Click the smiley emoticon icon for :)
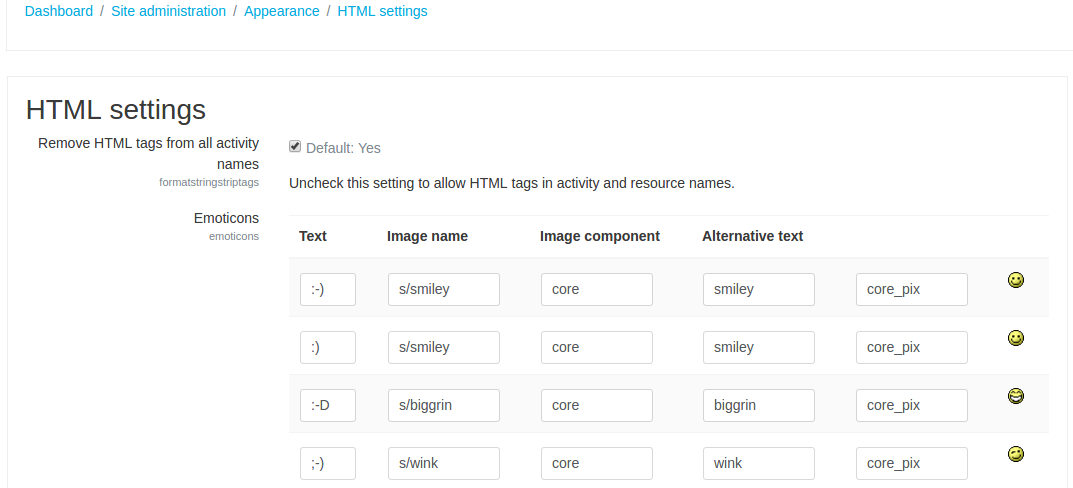This screenshot has width=1073, height=488. point(1016,338)
